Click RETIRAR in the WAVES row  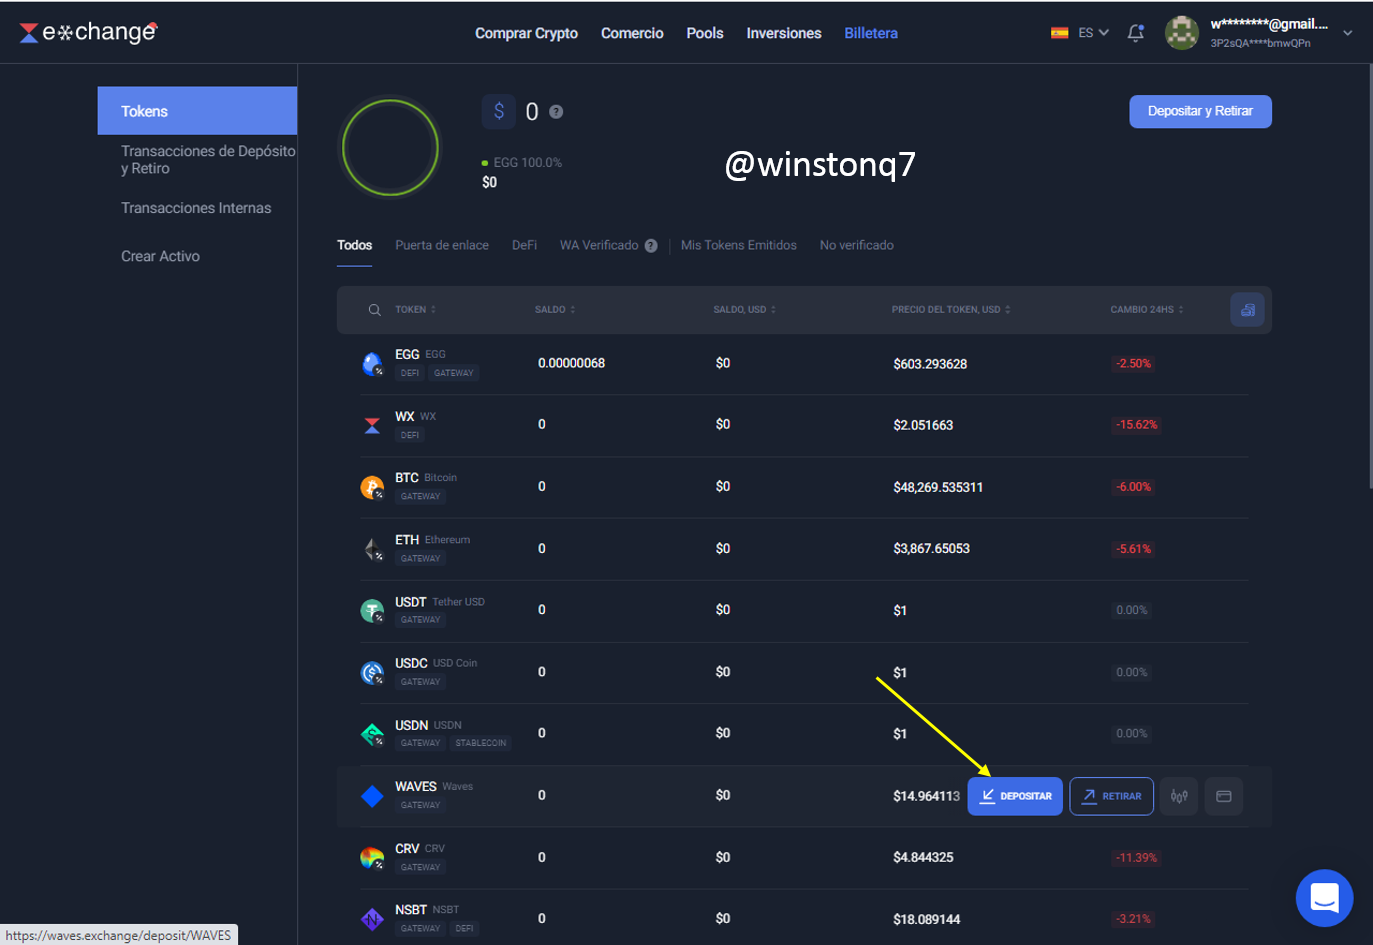[1112, 796]
